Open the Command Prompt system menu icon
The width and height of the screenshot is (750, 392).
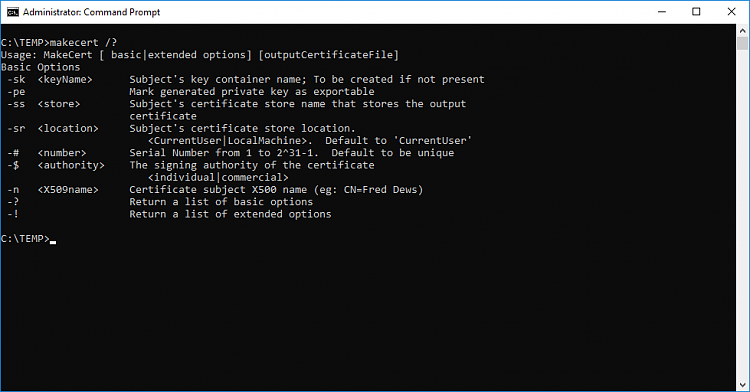13,12
